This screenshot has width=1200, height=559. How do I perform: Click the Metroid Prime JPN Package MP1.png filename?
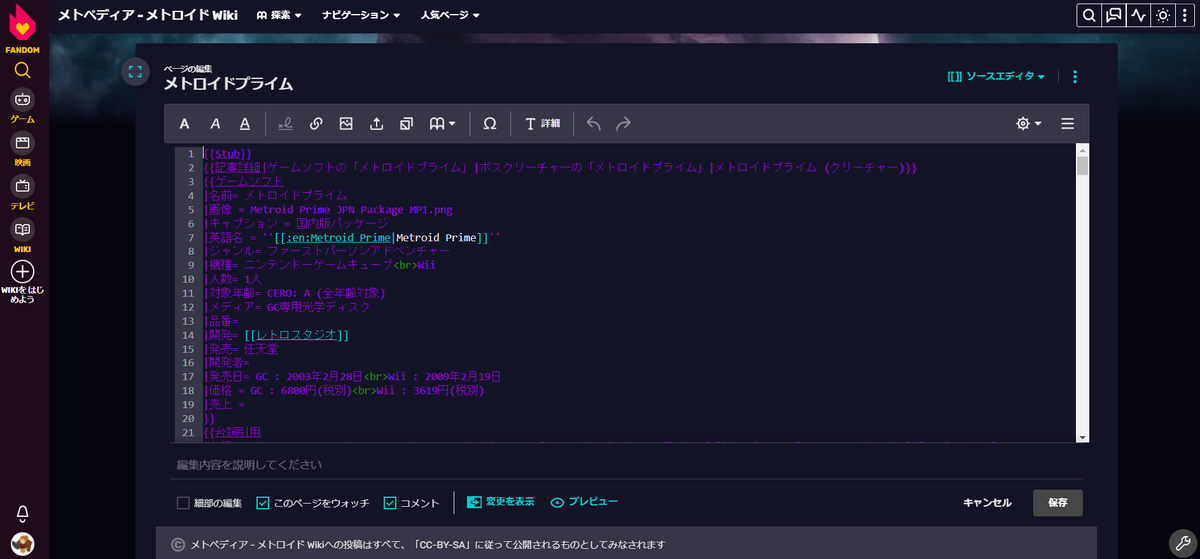(x=351, y=209)
